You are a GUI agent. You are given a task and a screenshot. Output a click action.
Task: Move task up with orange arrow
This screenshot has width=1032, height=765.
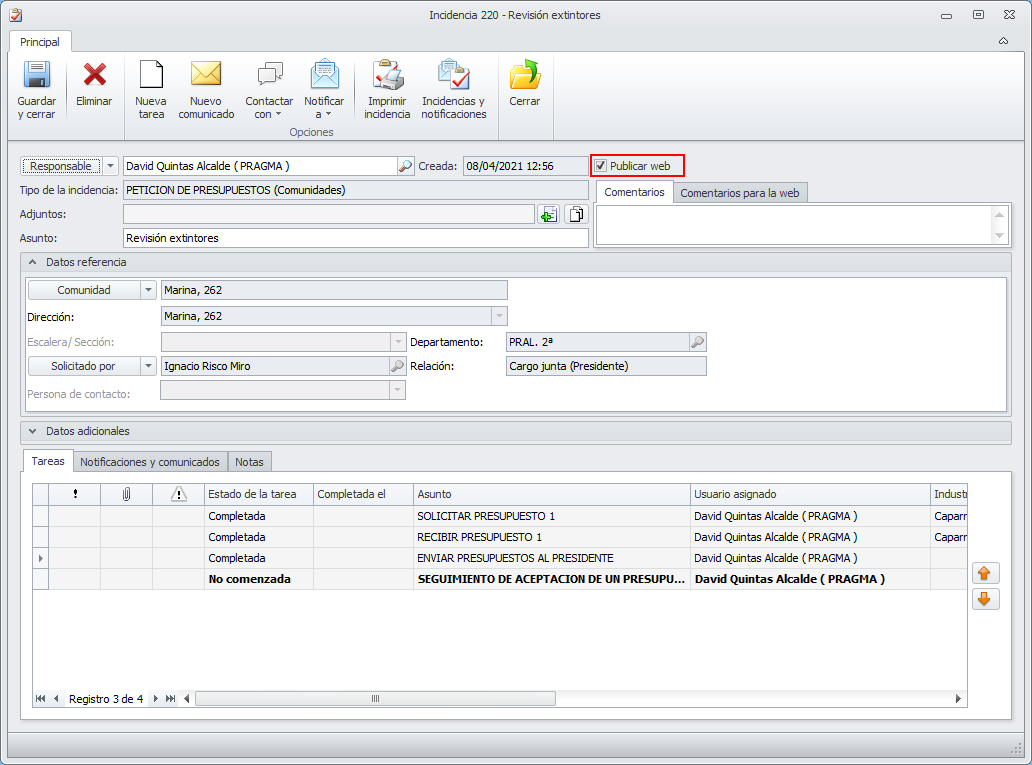985,574
